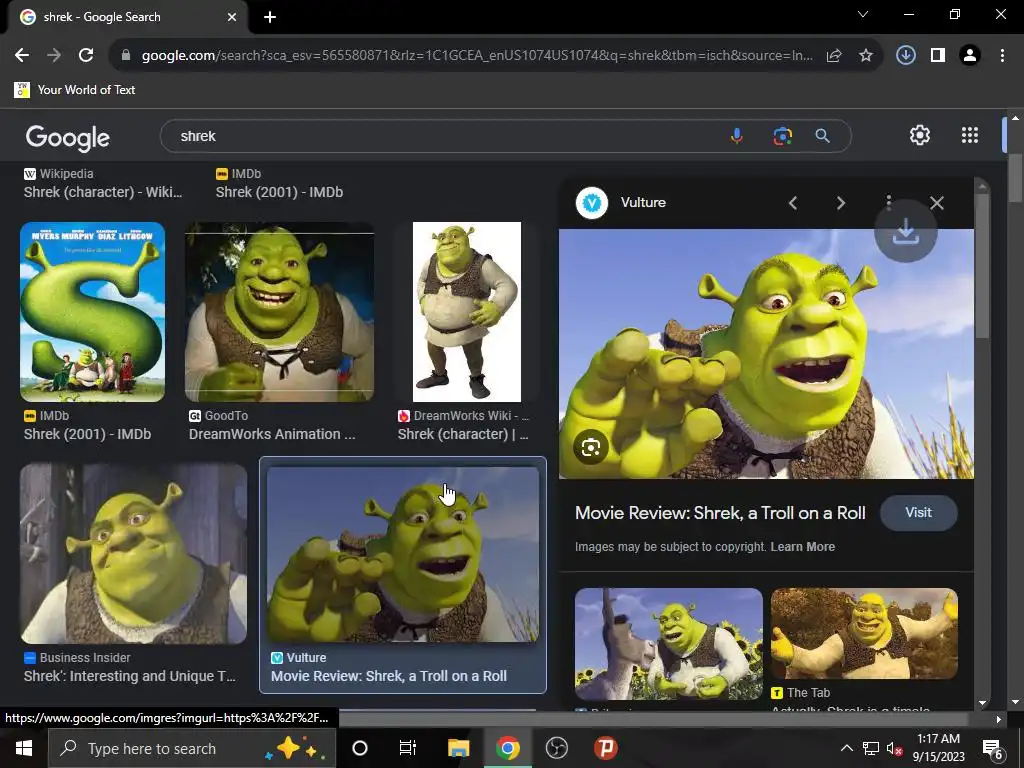Open Movie Review: Shrek, a Troll title
1024x768 pixels.
click(x=720, y=513)
